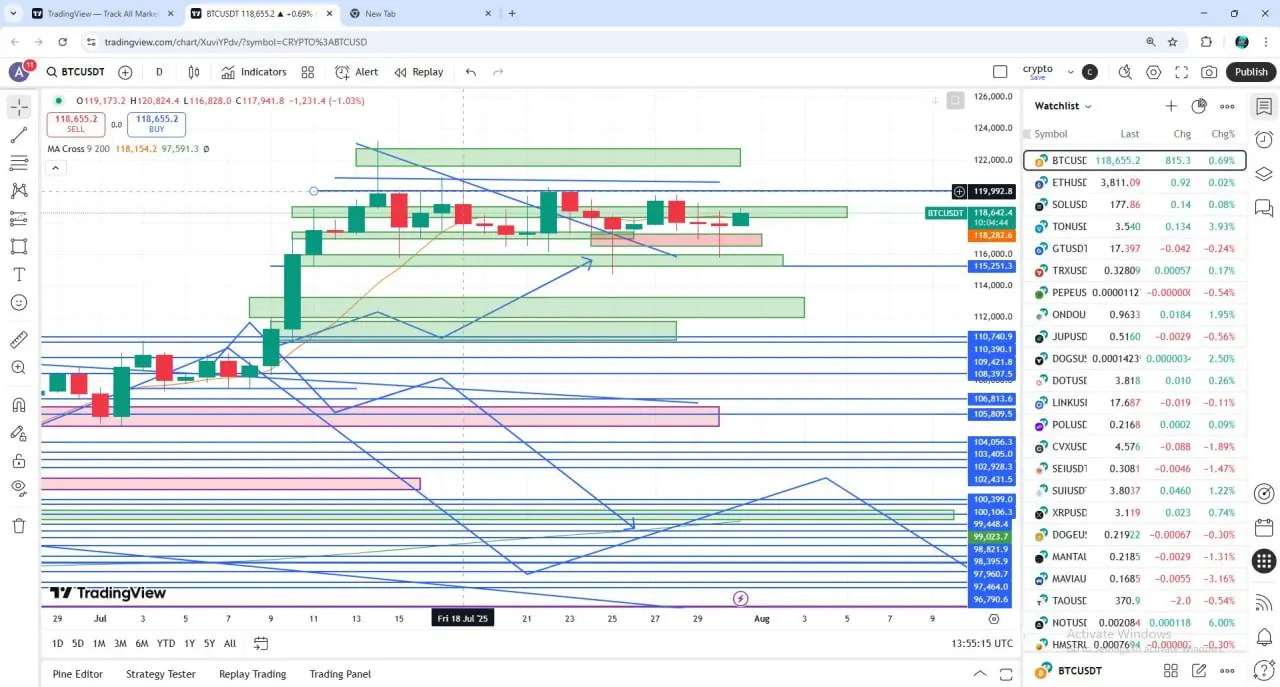This screenshot has width=1280, height=687.
Task: Select the geometric shapes tool
Action: click(19, 246)
